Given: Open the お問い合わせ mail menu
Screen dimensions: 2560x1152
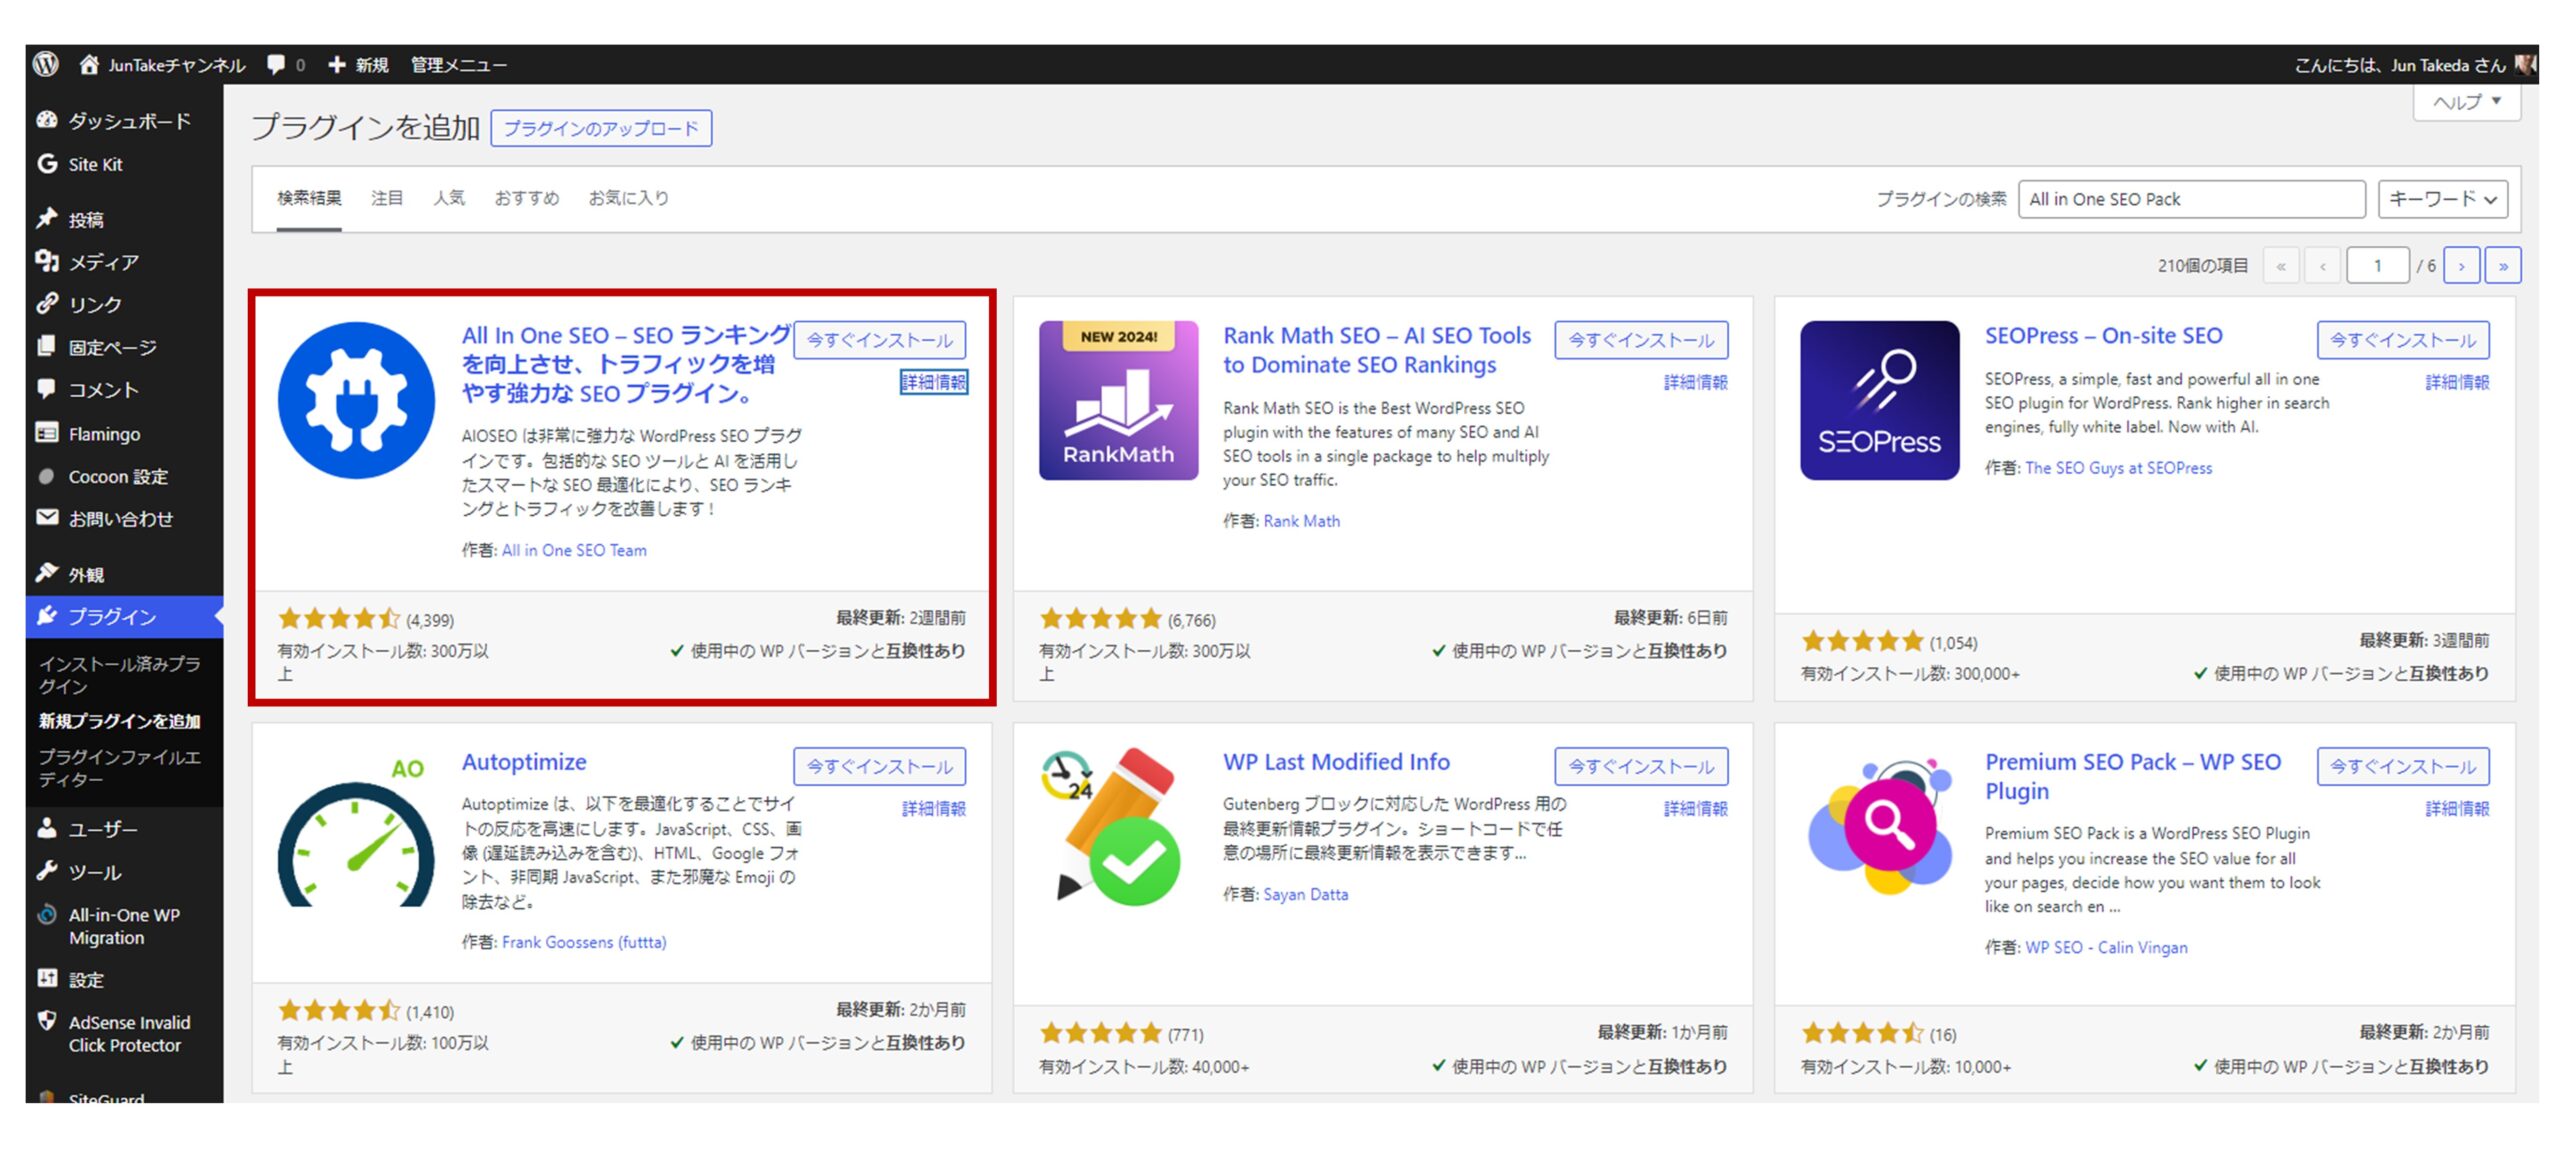Looking at the screenshot, I should pyautogui.click(x=124, y=519).
